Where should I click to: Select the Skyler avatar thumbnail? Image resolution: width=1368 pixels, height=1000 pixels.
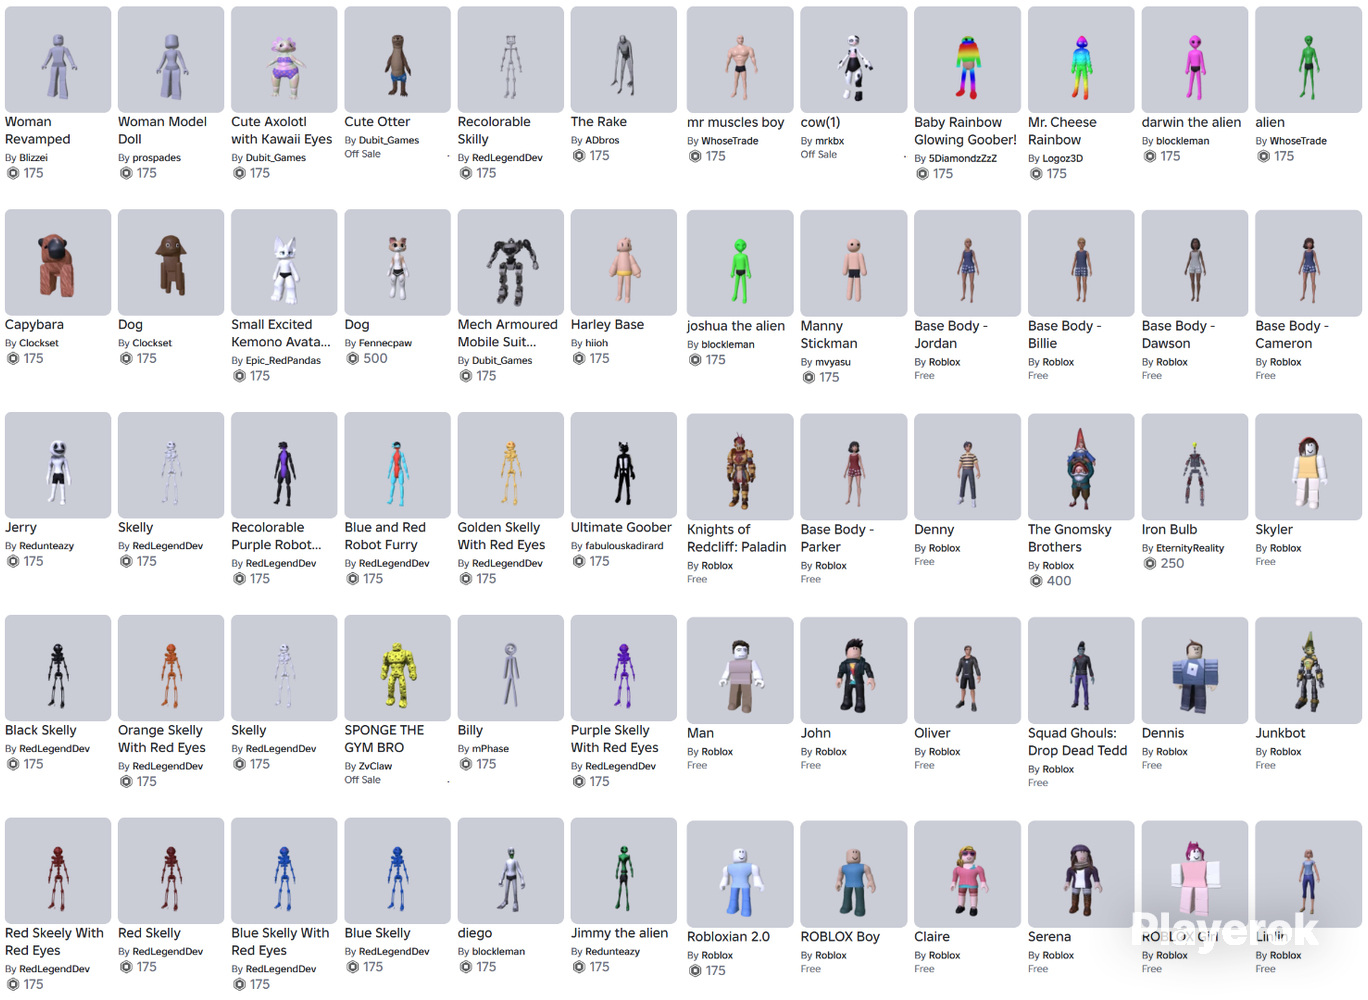point(1308,467)
